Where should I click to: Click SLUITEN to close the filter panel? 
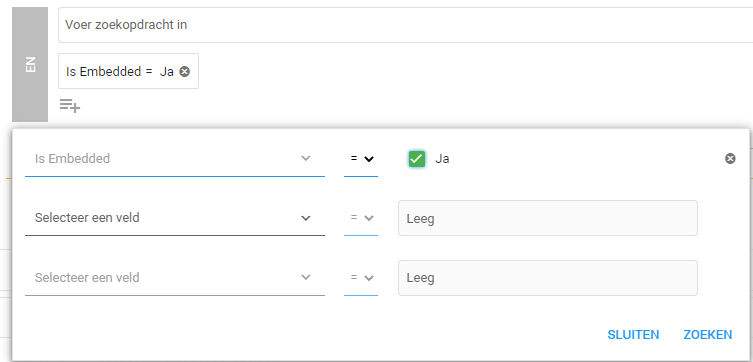point(633,335)
